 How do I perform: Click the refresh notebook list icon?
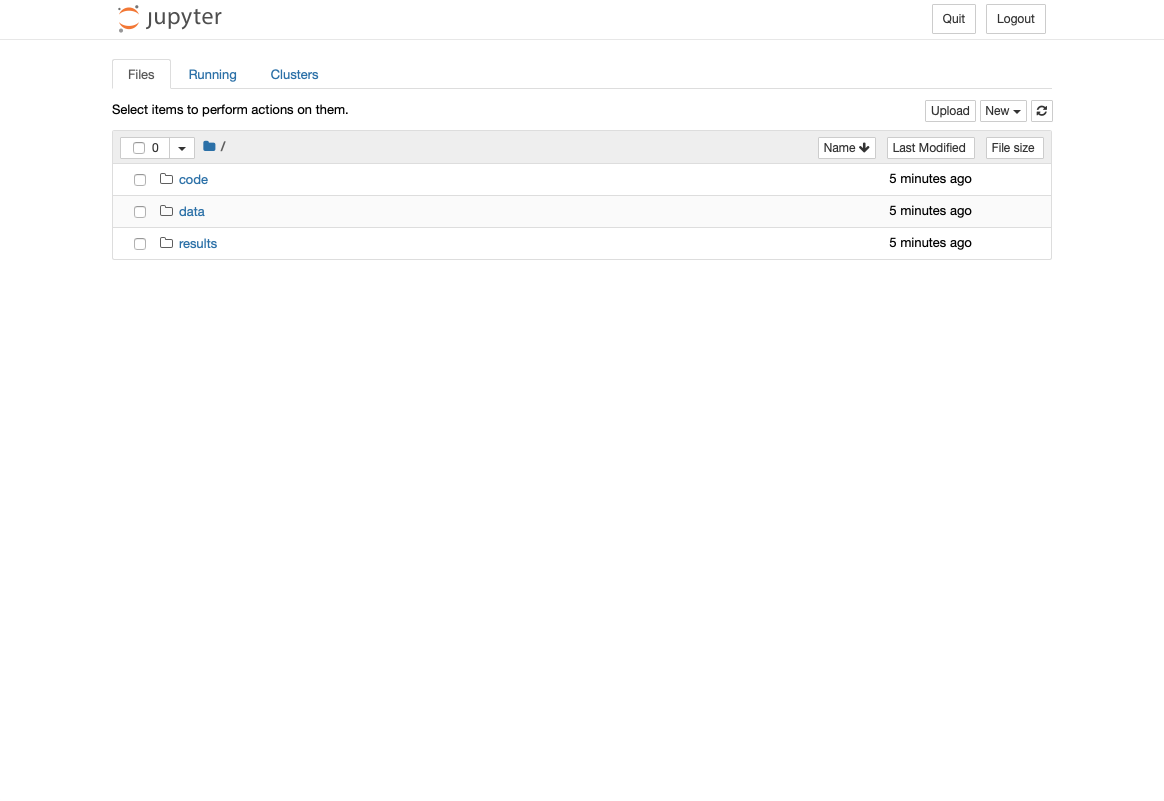click(x=1041, y=110)
